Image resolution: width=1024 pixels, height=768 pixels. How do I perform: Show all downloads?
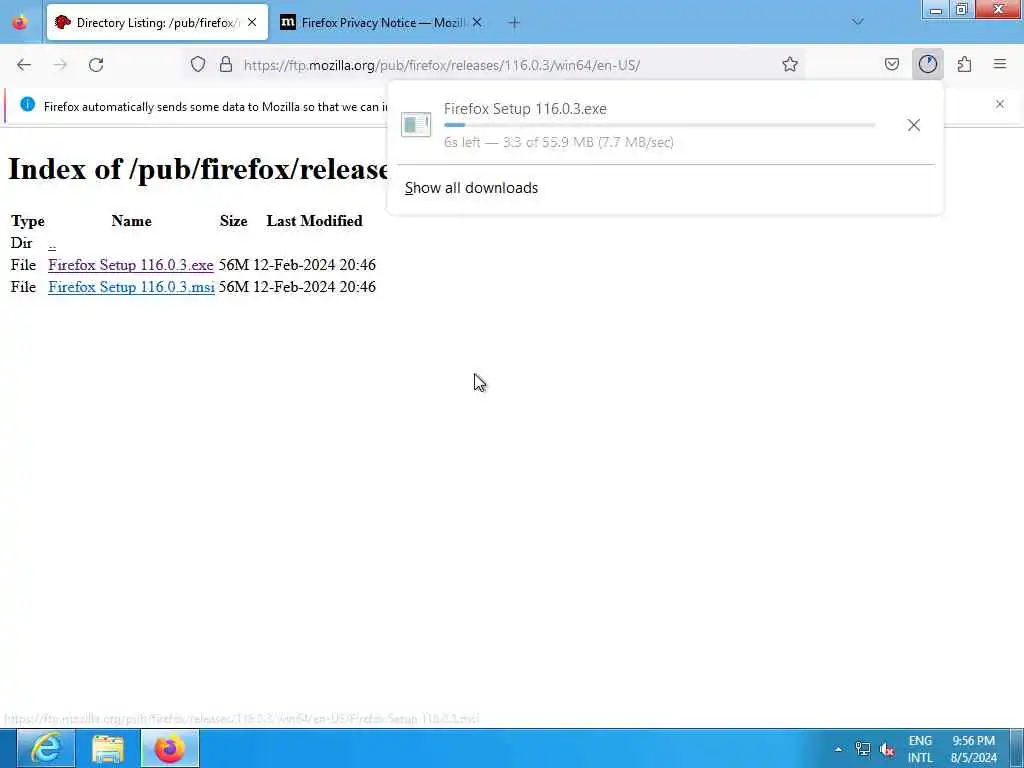point(472,188)
